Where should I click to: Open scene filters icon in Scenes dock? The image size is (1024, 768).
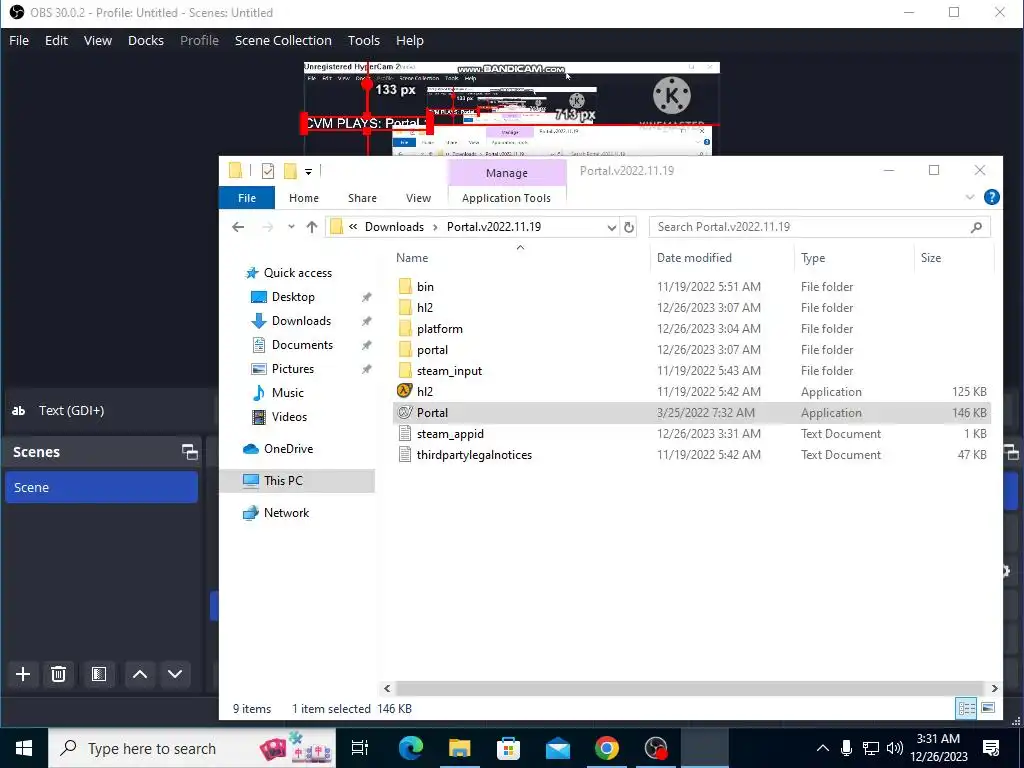99,674
